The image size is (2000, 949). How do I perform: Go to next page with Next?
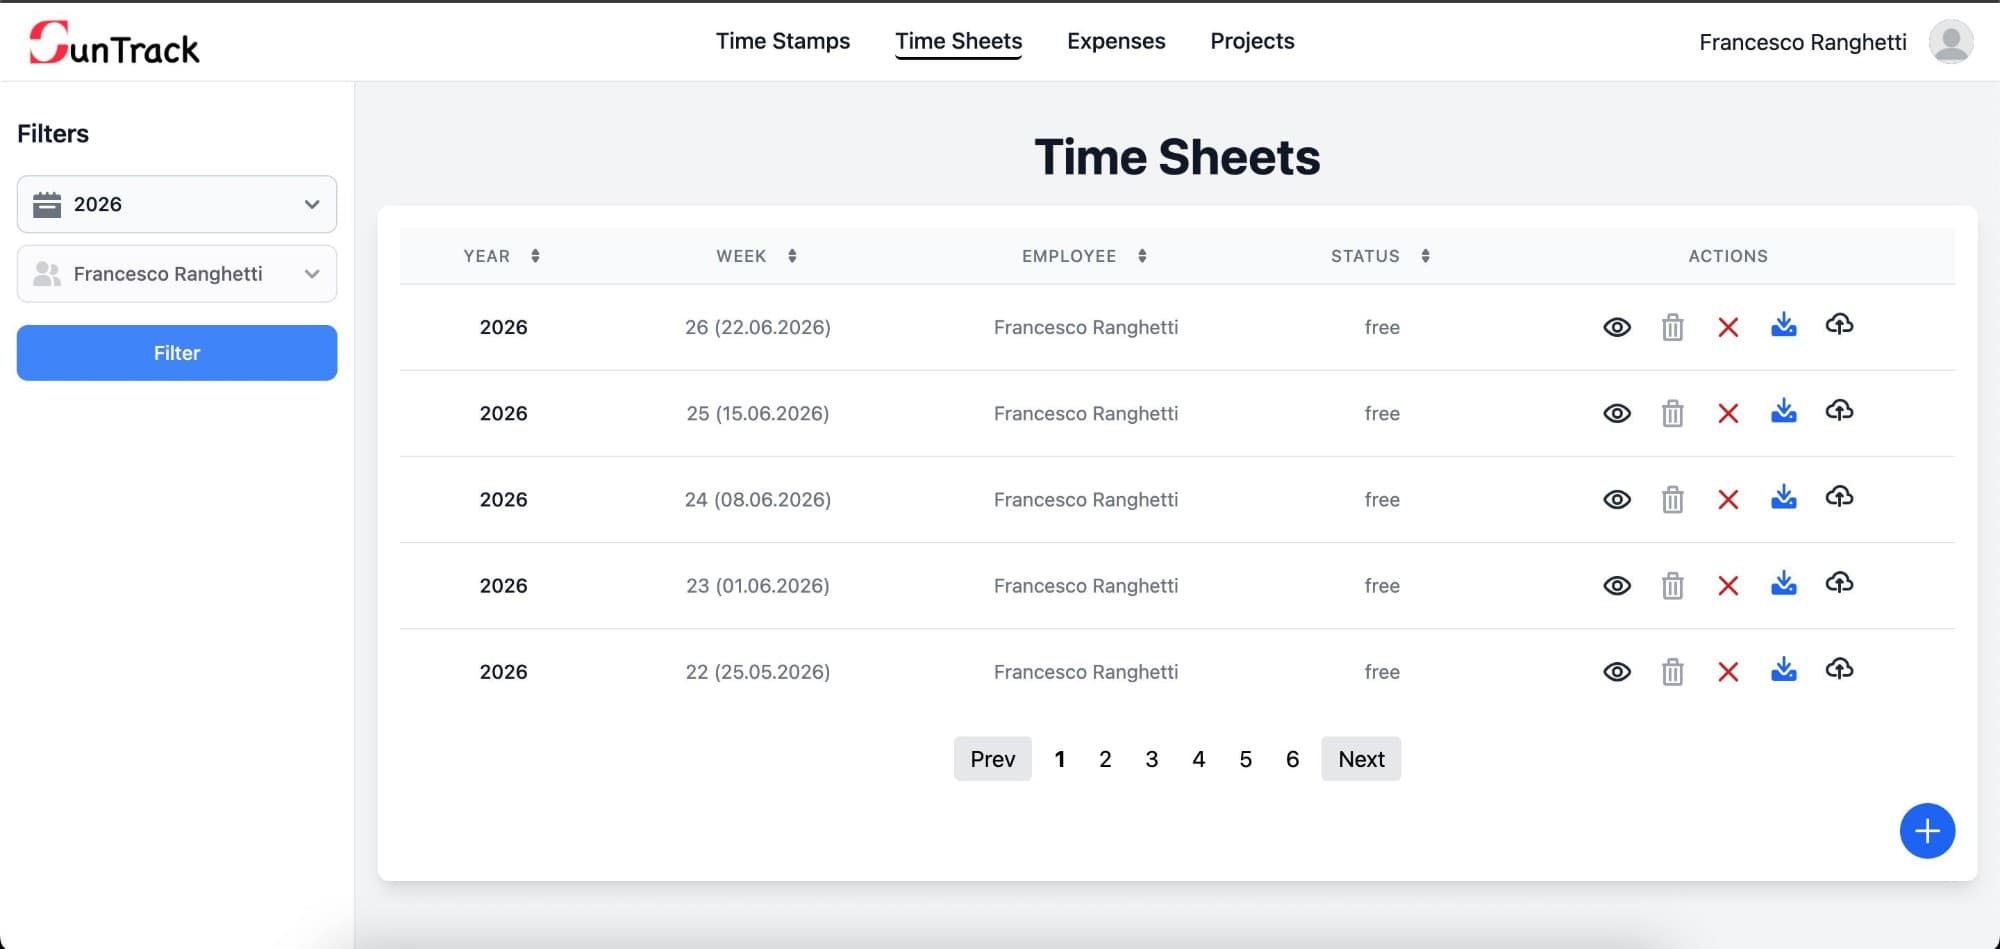1361,759
